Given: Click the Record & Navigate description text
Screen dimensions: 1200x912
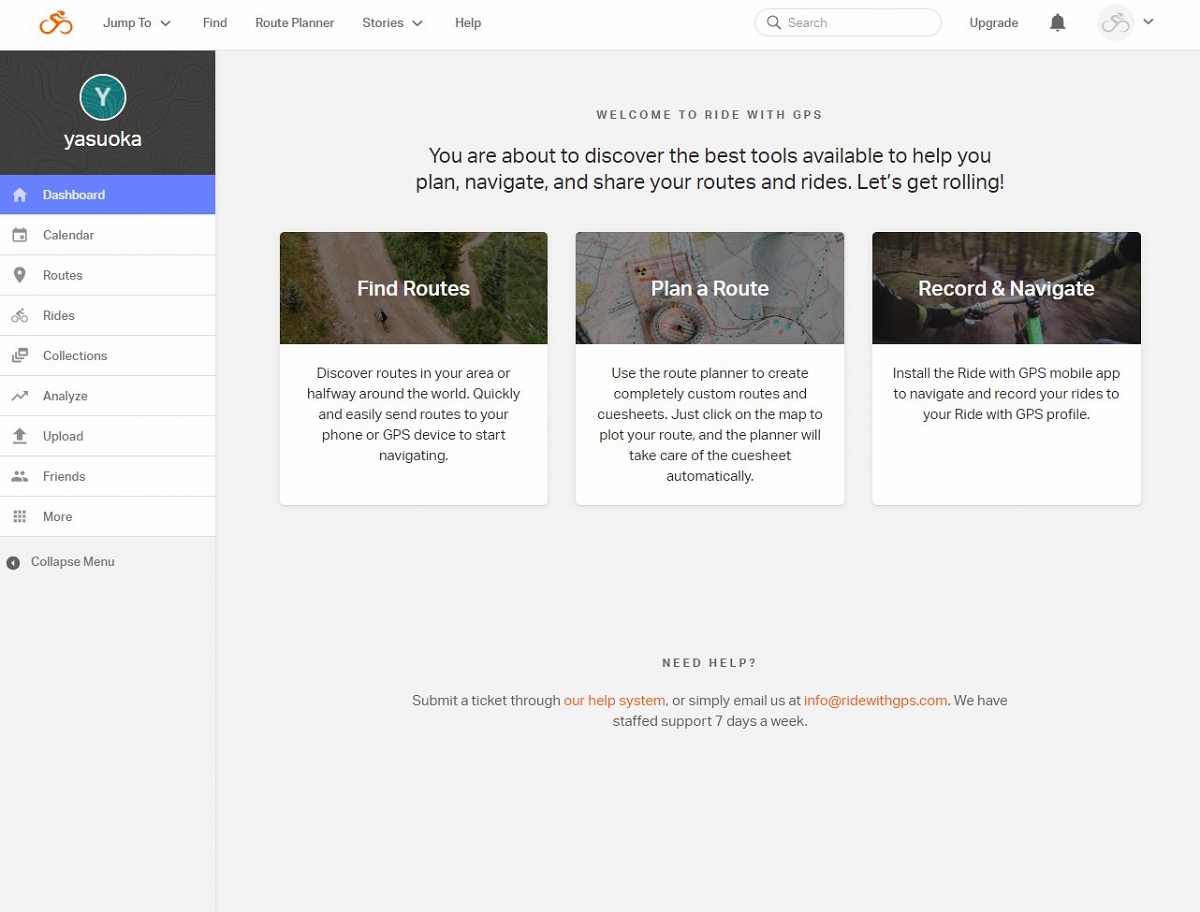Looking at the screenshot, I should (1006, 393).
